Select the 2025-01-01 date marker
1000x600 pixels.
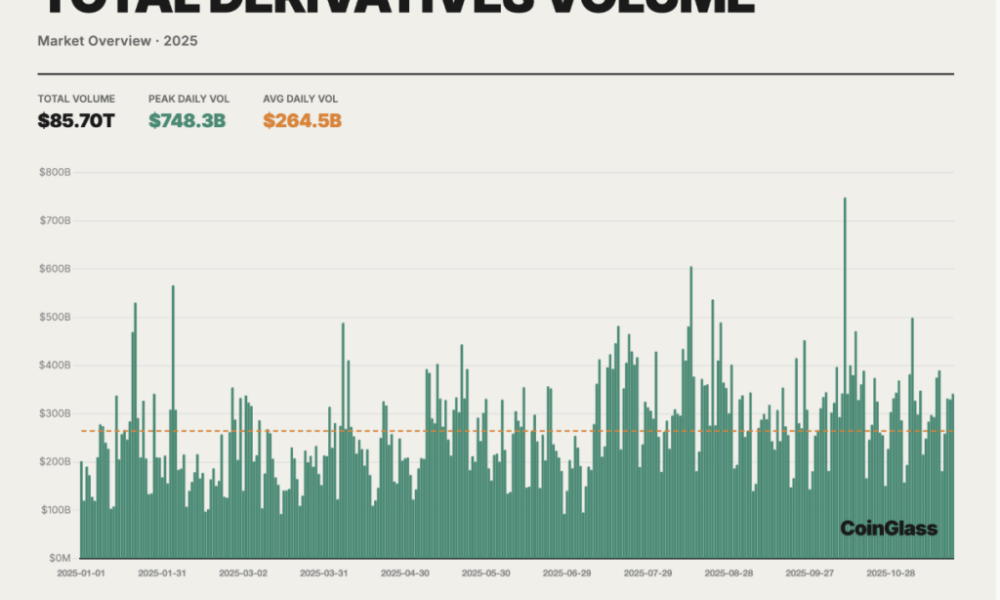(80, 574)
